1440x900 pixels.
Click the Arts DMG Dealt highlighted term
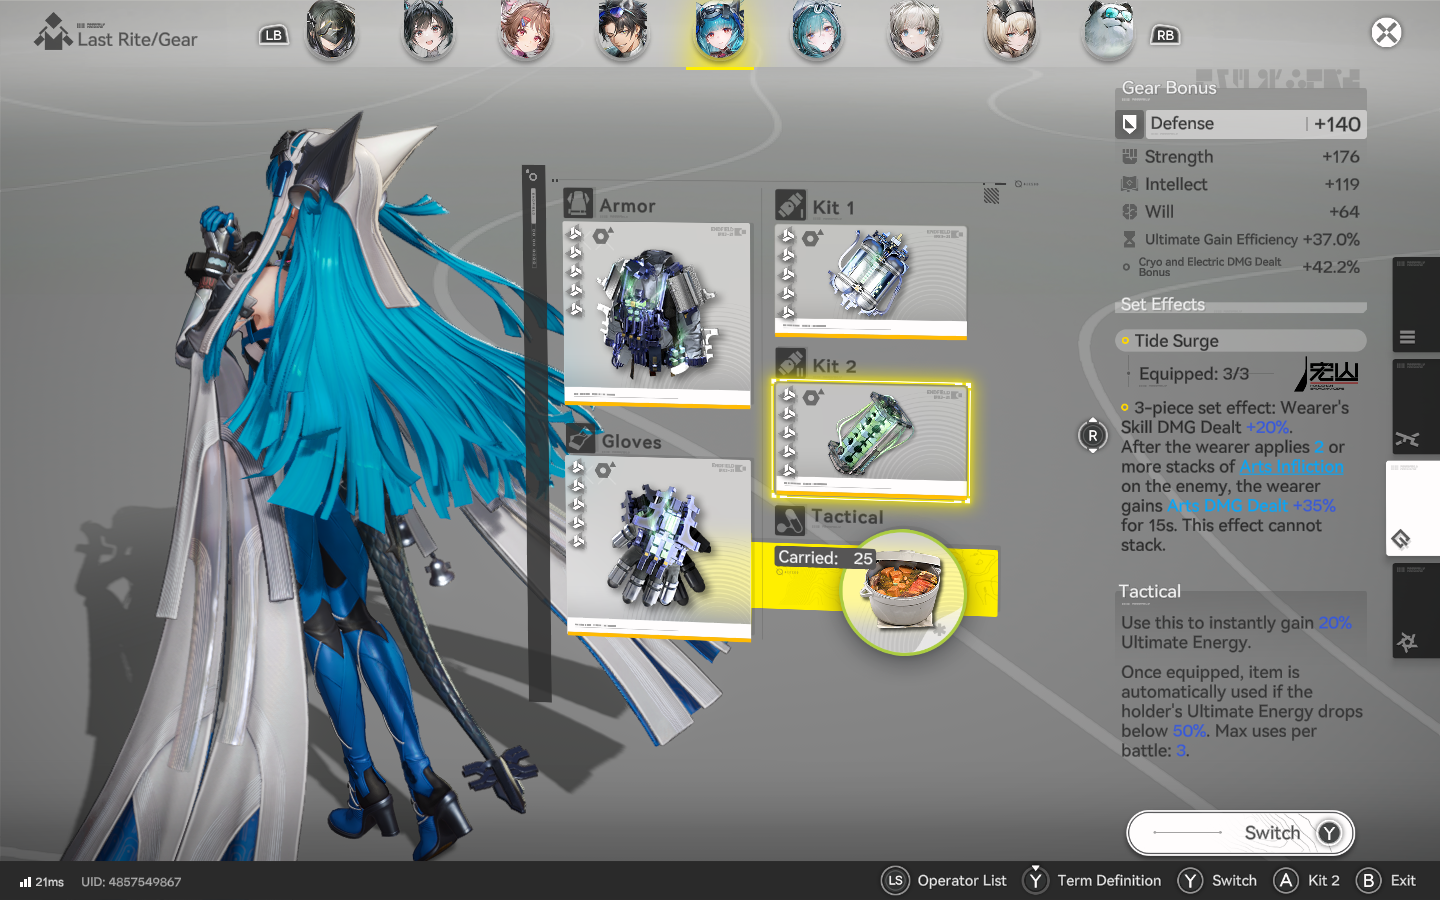[x=1227, y=506]
